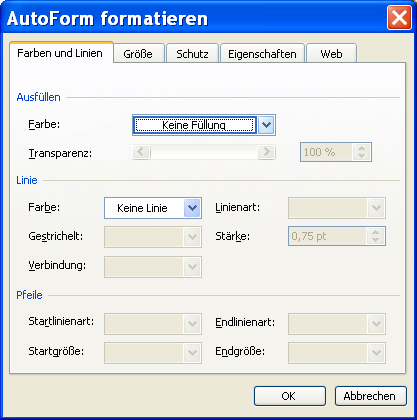Click the Endgröße label
The image size is (417, 420).
coord(240,351)
